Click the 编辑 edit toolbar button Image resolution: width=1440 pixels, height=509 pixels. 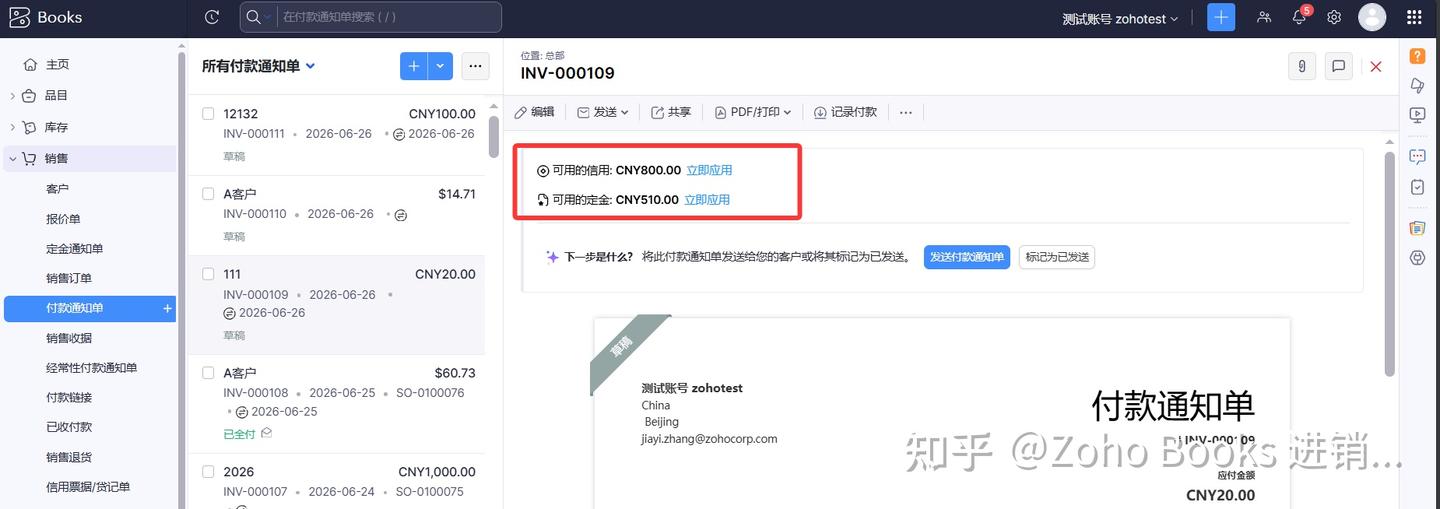pyautogui.click(x=534, y=112)
